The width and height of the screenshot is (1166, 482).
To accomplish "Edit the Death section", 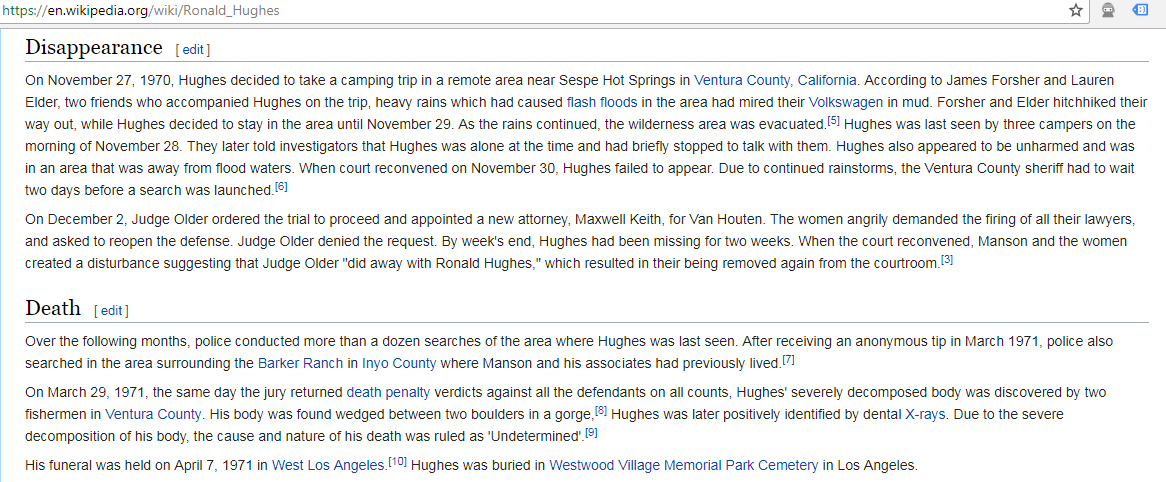I will click(x=112, y=310).
